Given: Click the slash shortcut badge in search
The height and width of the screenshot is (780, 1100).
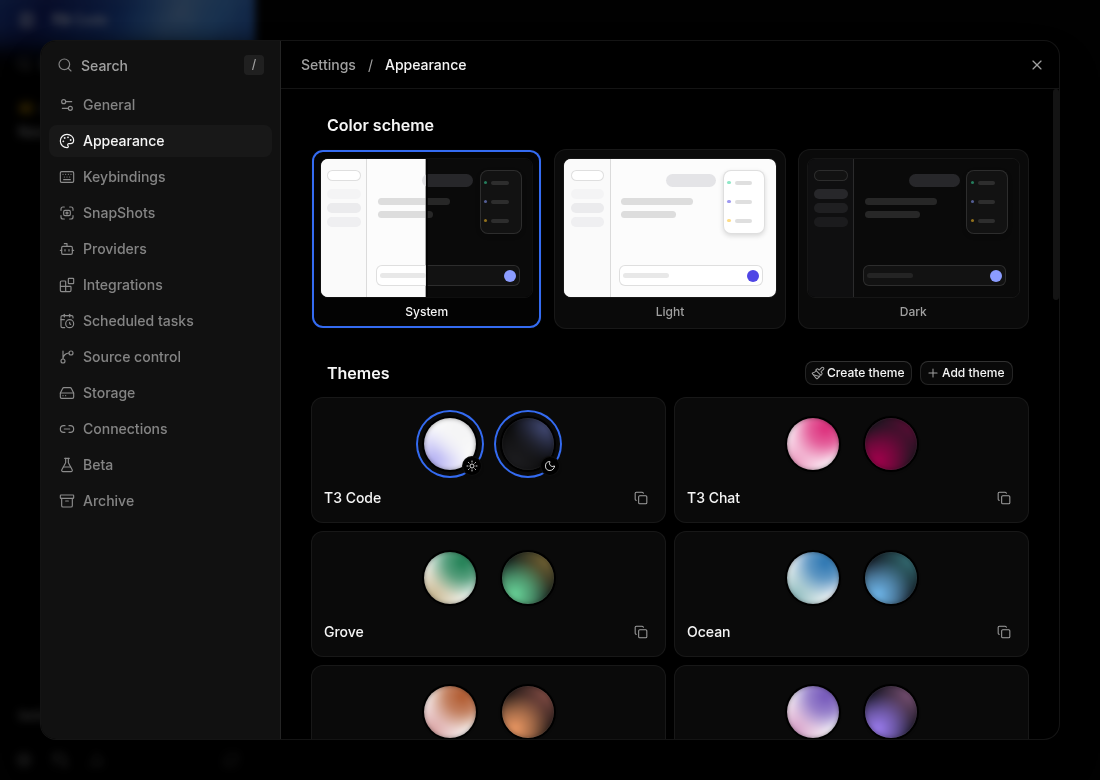Looking at the screenshot, I should pyautogui.click(x=254, y=65).
